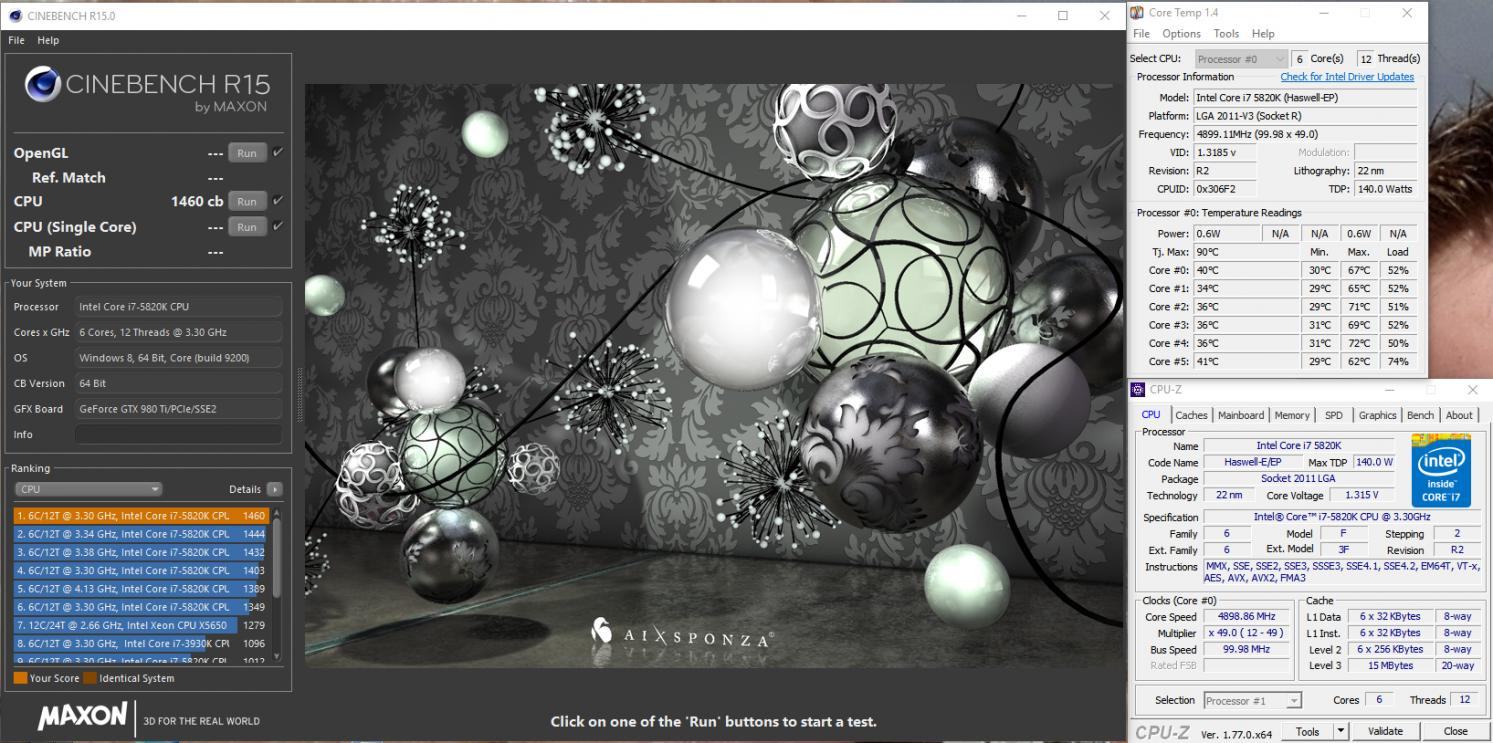The width and height of the screenshot is (1493, 743).
Task: Switch to CPU-Z Caches tab
Action: point(1191,415)
